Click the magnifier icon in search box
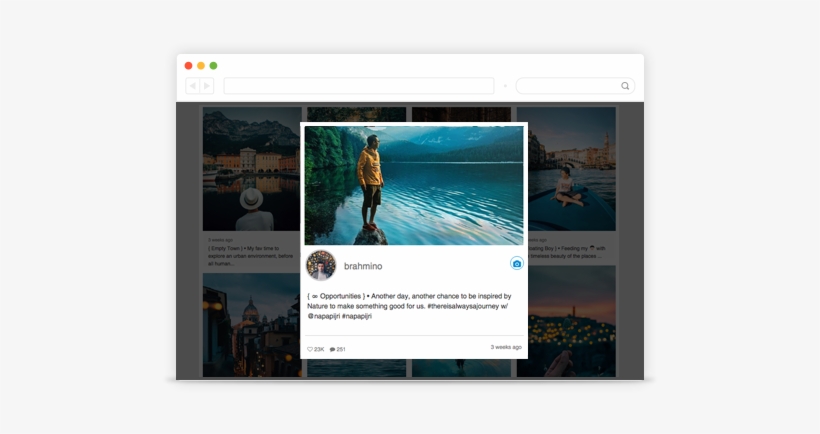Image resolution: width=820 pixels, height=434 pixels. click(x=625, y=86)
